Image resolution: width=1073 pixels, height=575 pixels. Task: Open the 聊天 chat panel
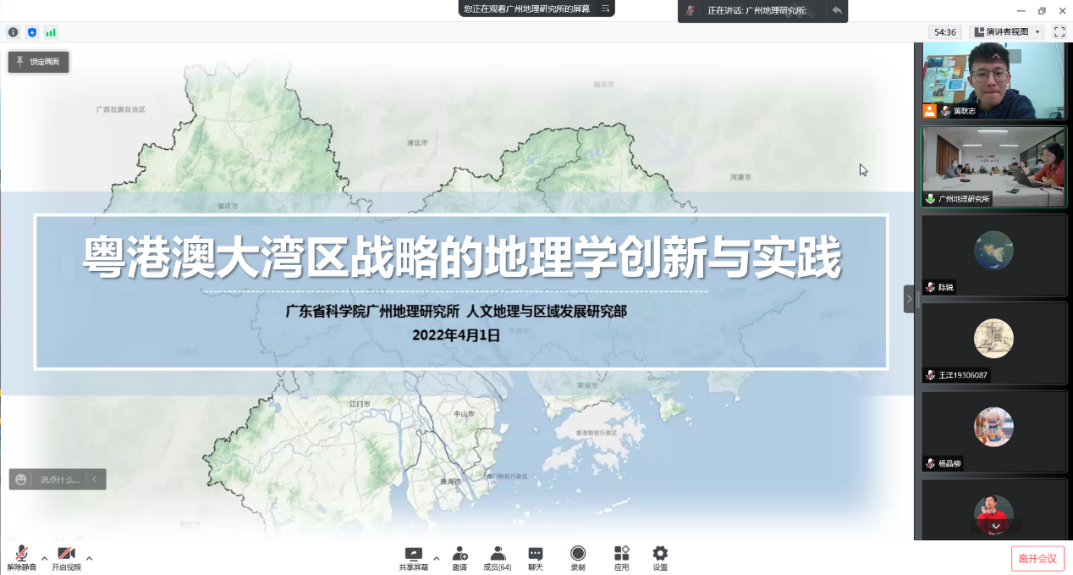pyautogui.click(x=536, y=558)
